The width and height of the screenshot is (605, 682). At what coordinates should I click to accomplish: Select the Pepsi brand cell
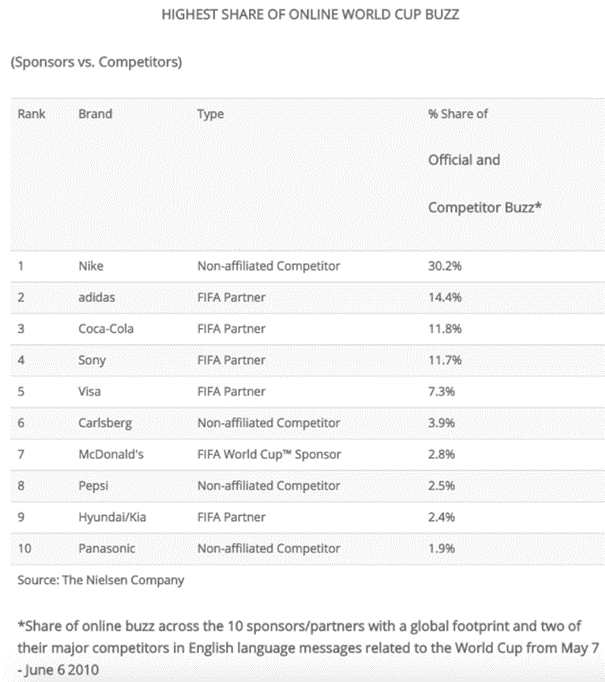[x=93, y=486]
